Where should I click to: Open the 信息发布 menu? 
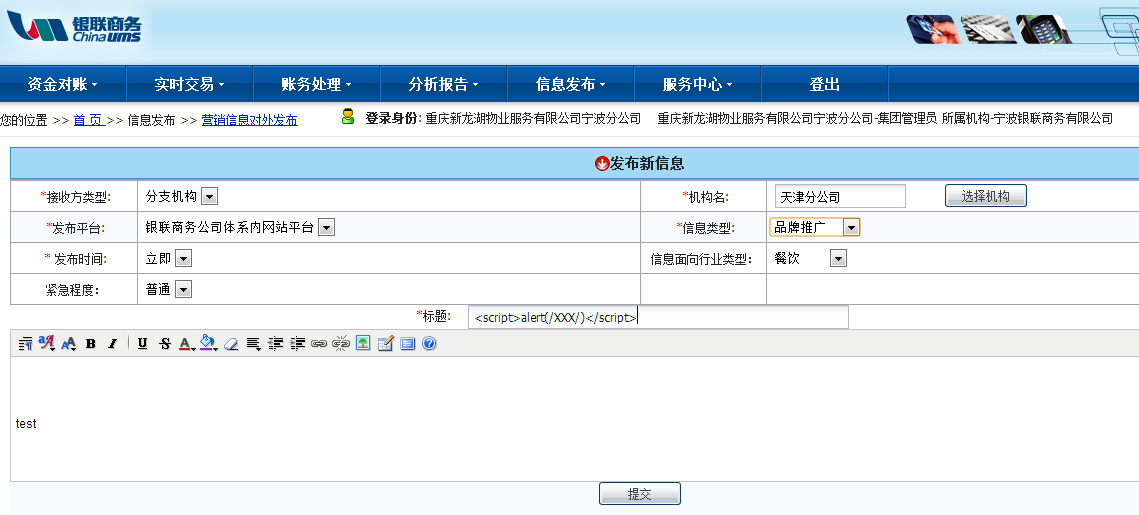(571, 84)
